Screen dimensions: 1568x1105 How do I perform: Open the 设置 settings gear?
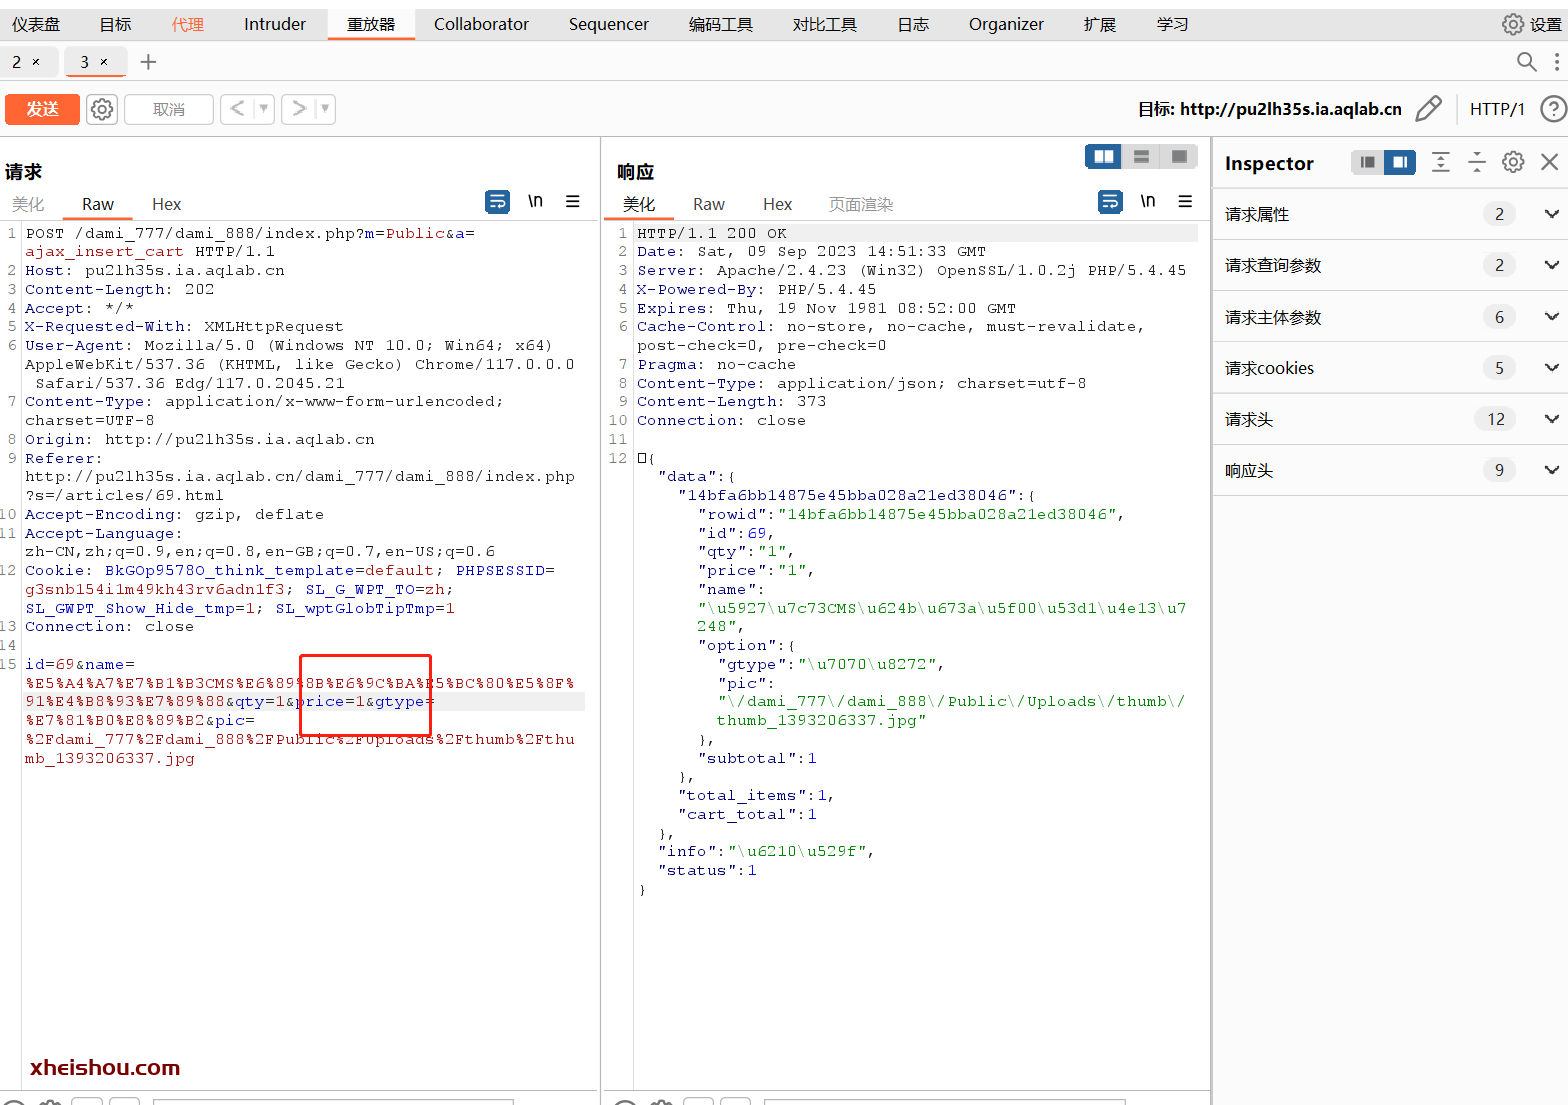(x=1532, y=24)
